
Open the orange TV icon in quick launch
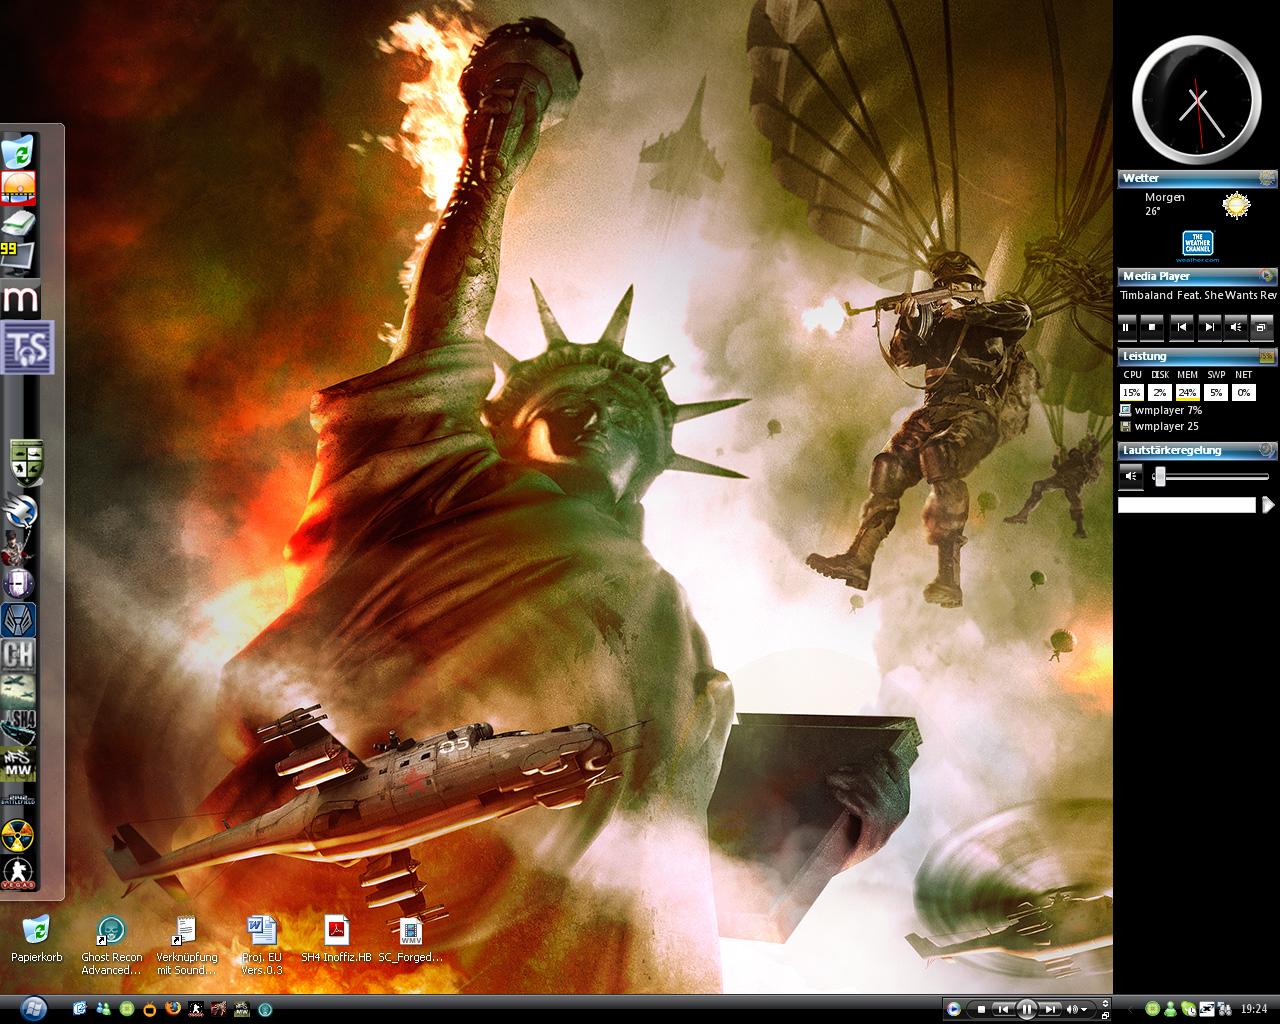coord(150,1009)
